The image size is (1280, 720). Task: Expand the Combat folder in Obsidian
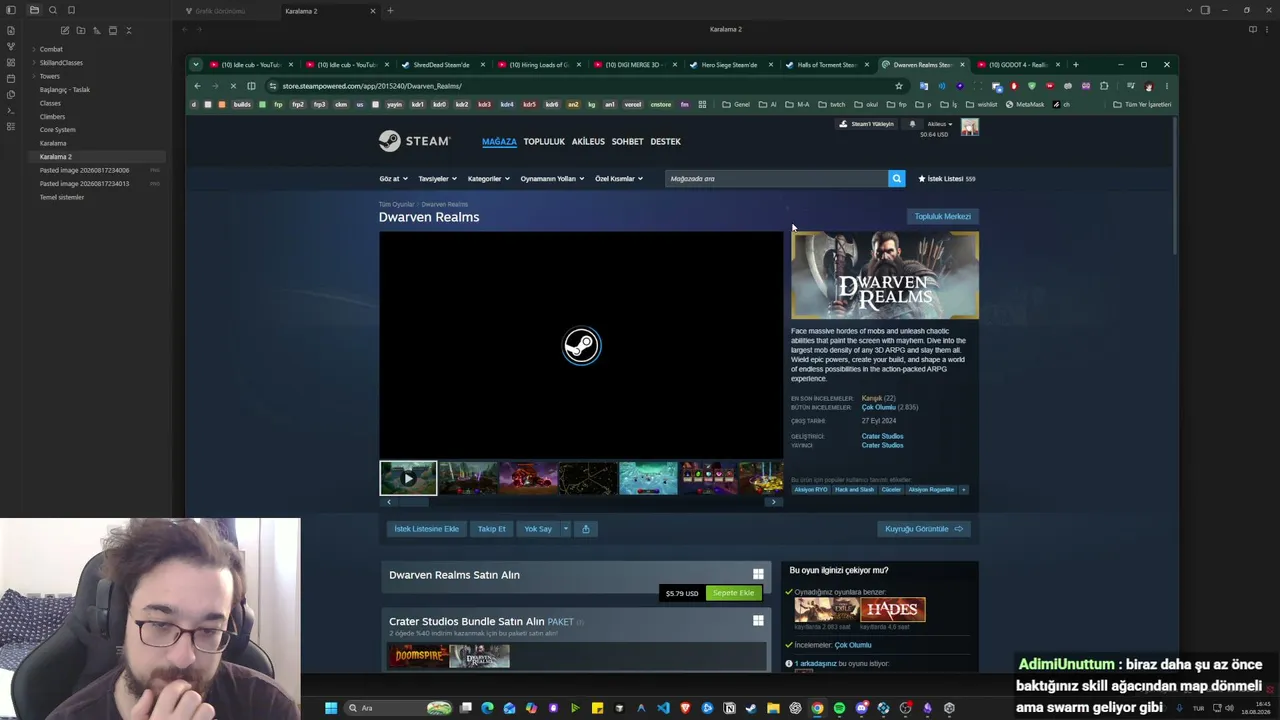click(51, 49)
